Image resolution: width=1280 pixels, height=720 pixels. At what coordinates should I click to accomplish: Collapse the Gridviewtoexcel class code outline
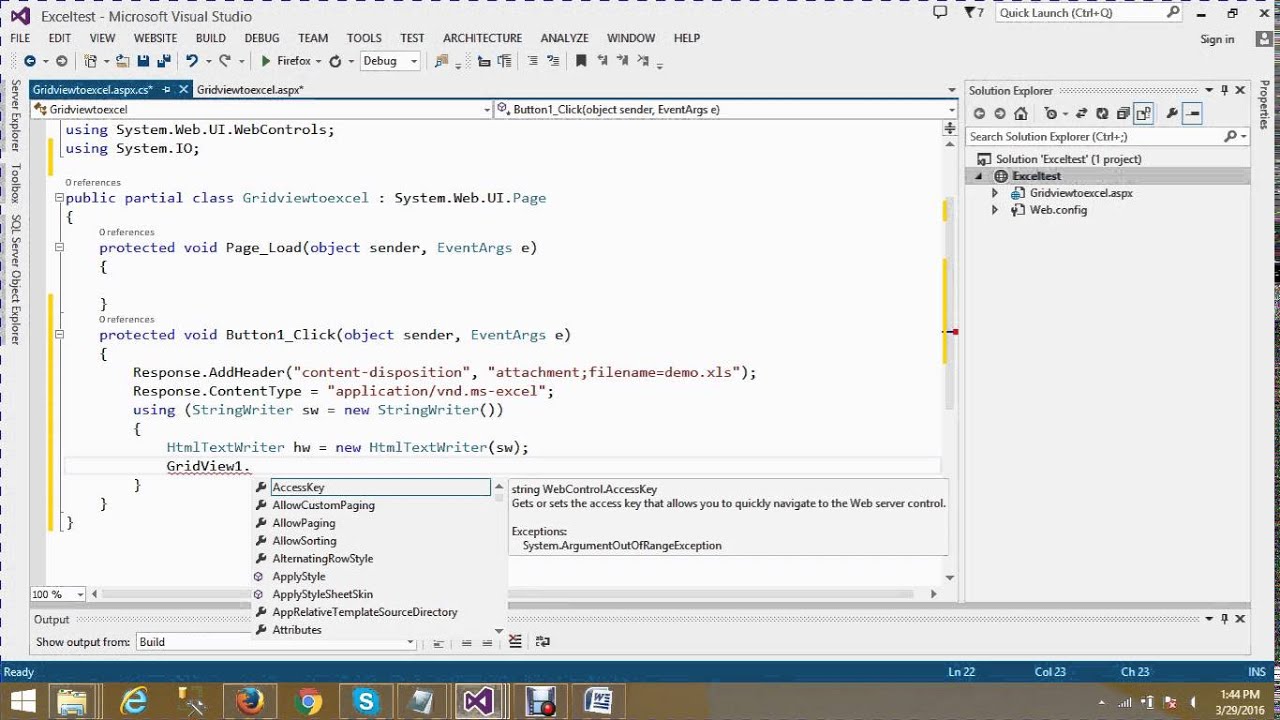click(x=59, y=198)
